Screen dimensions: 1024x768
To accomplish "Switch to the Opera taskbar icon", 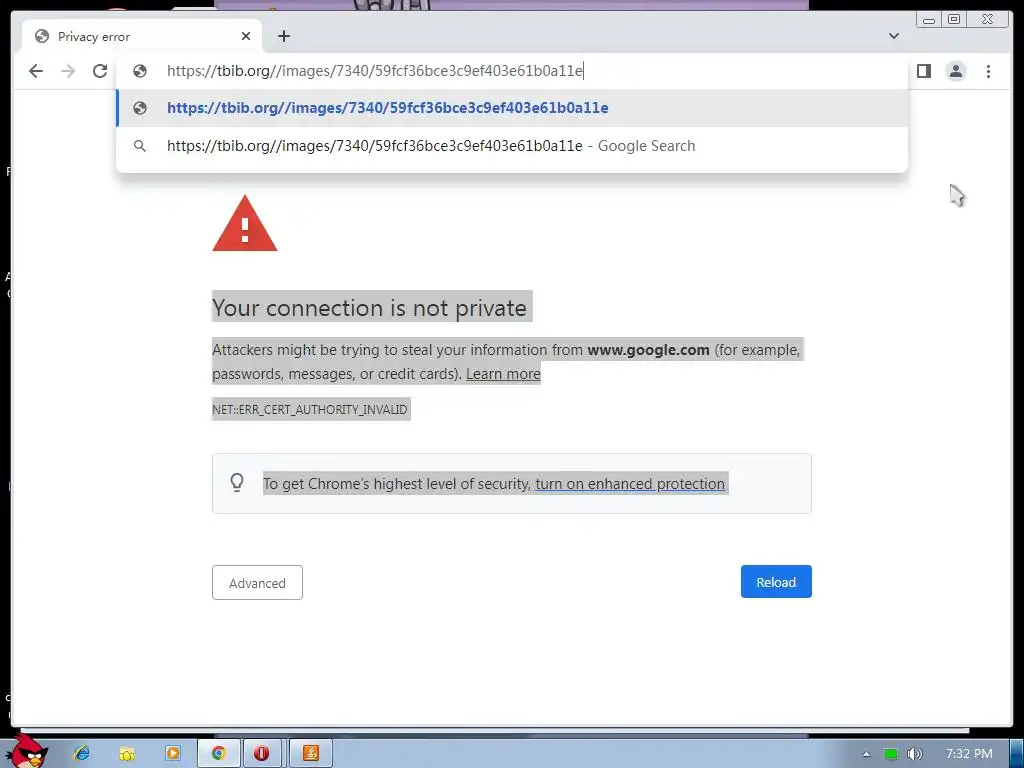I will [261, 753].
